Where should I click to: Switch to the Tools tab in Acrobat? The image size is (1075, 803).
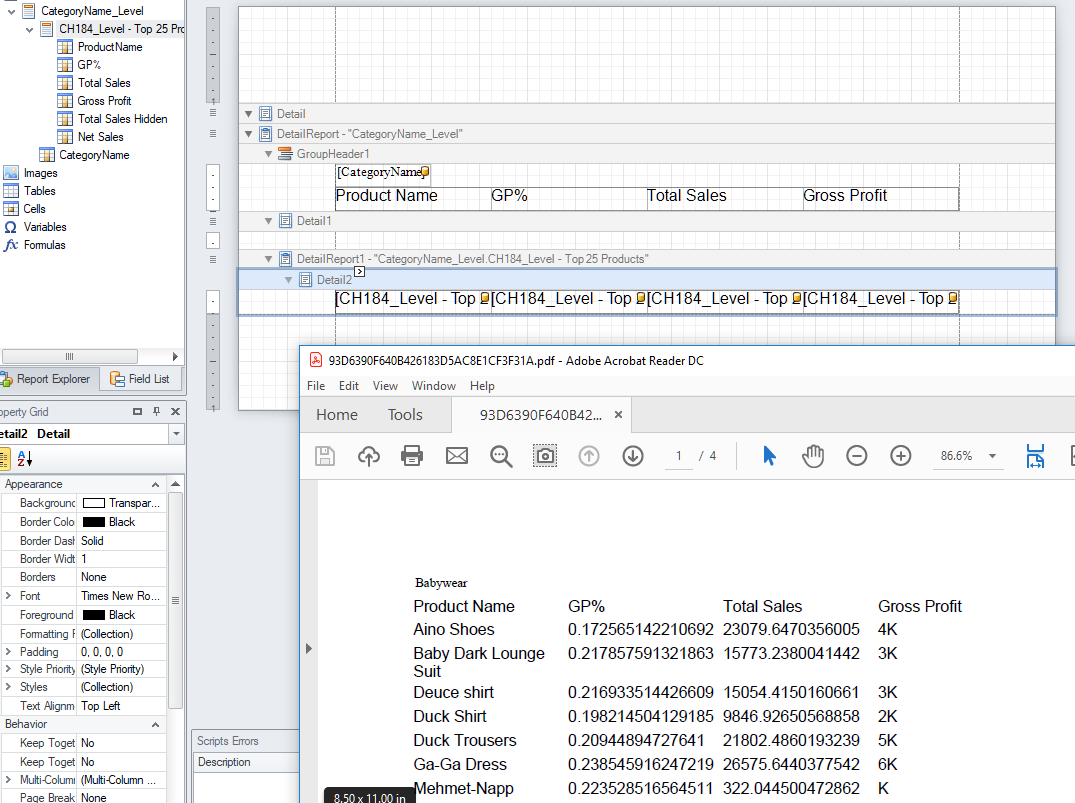coord(404,414)
